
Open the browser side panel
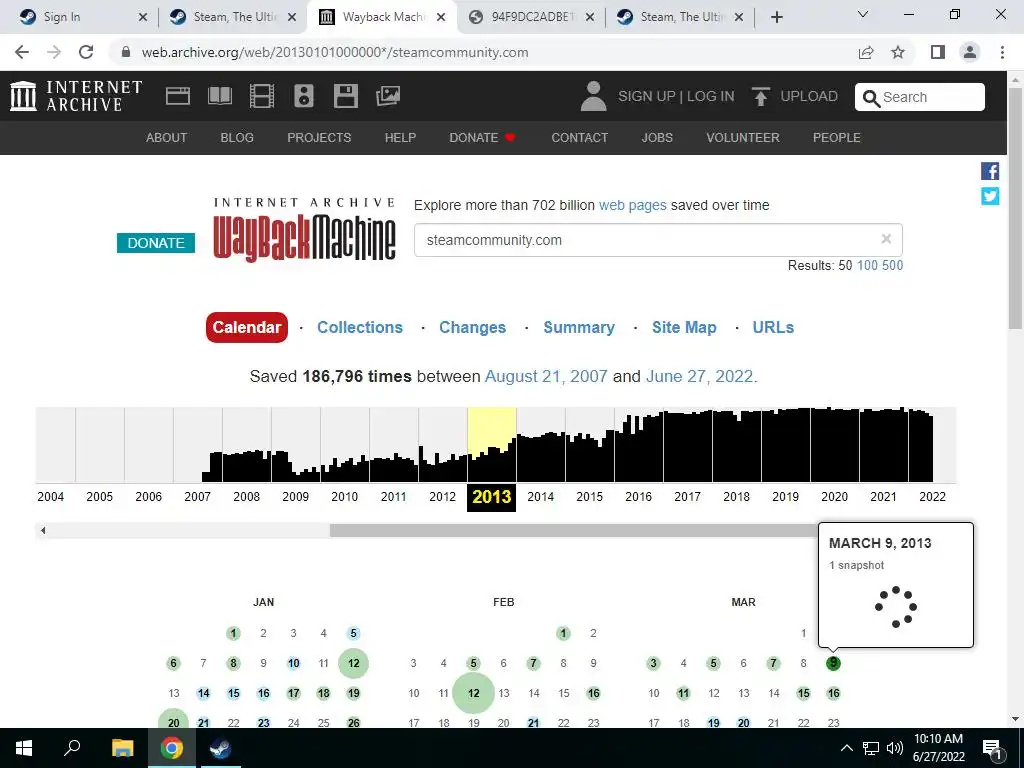click(938, 52)
